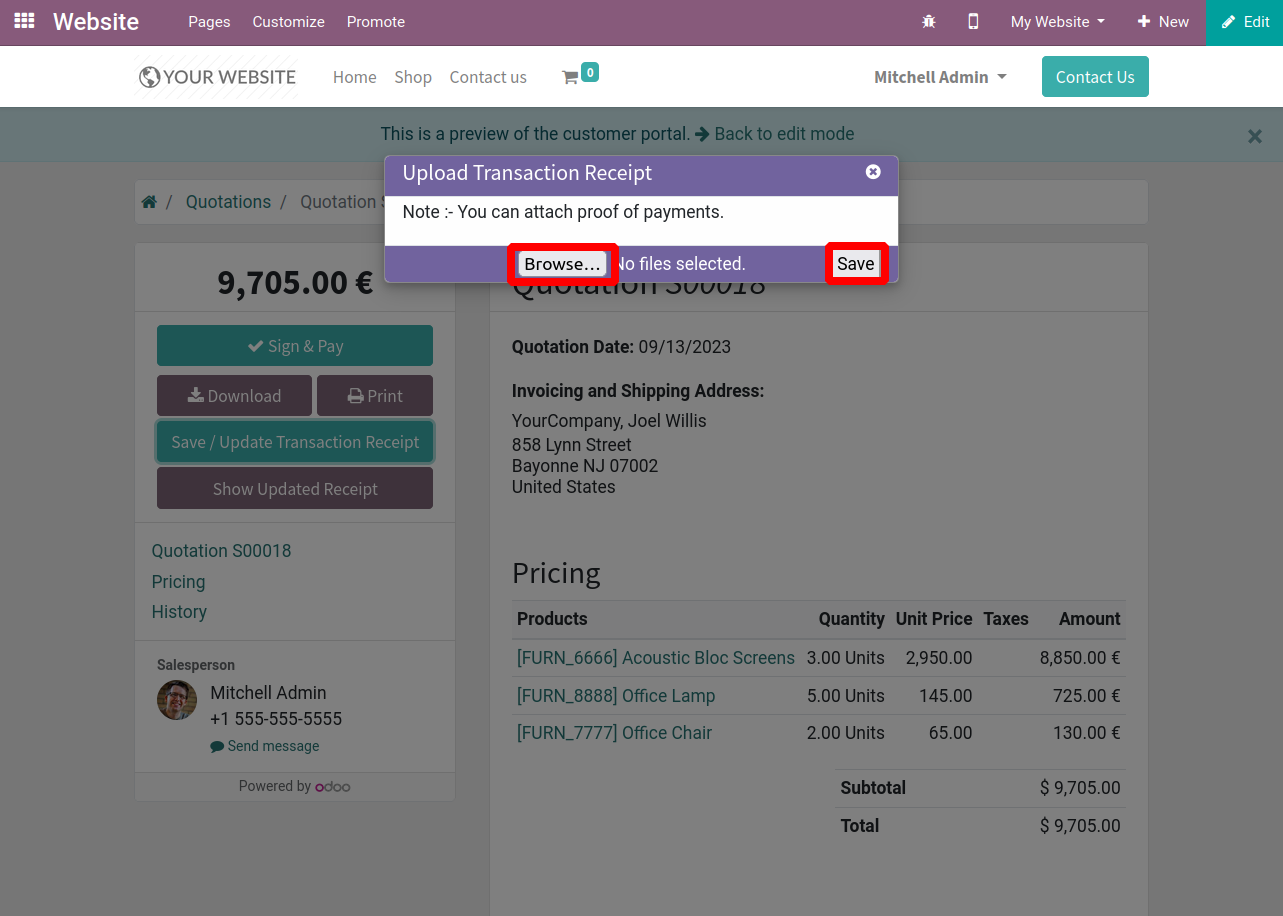The image size is (1283, 916).
Task: Toggle mobile preview phone icon
Action: pos(973,21)
